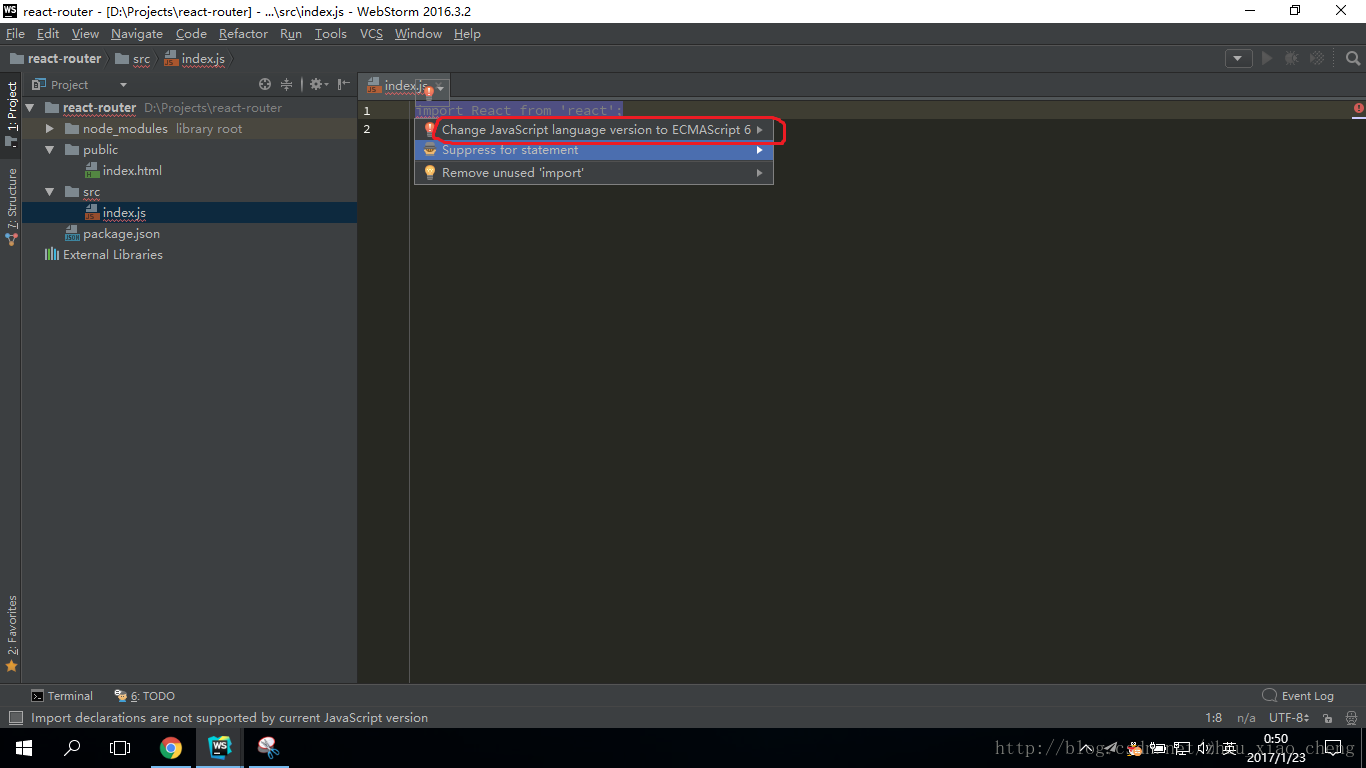Open Search Everywhere magnifier icon
This screenshot has width=1366, height=768.
(x=1352, y=59)
